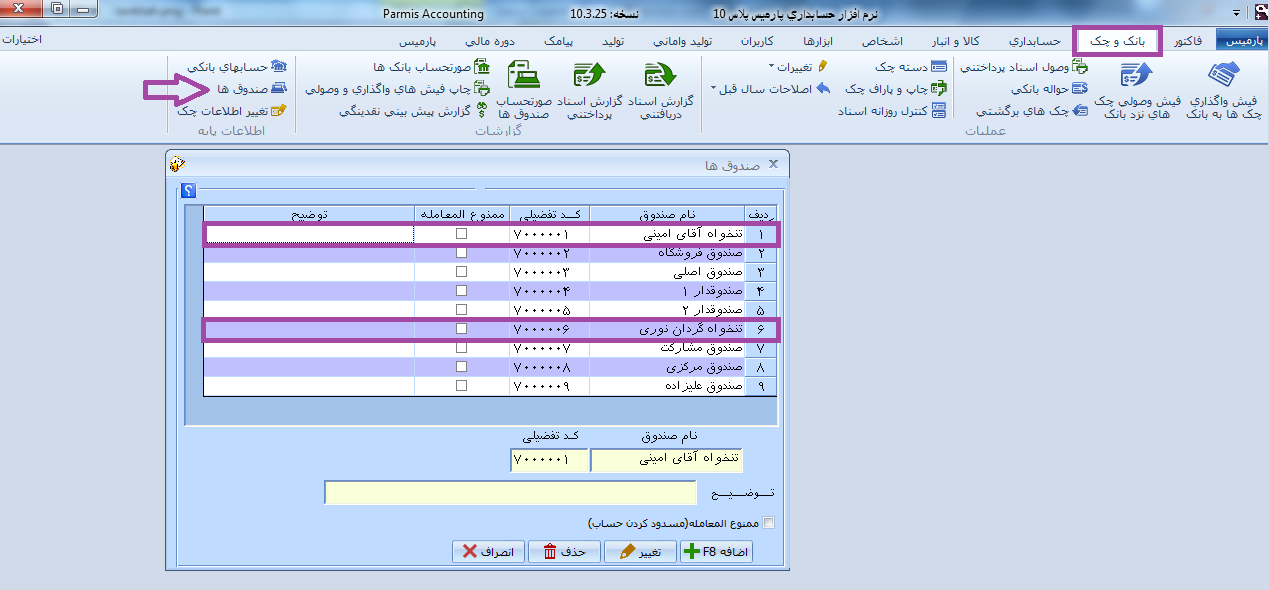Click the کد تفضیلی input field
This screenshot has height=590, width=1269.
(548, 460)
